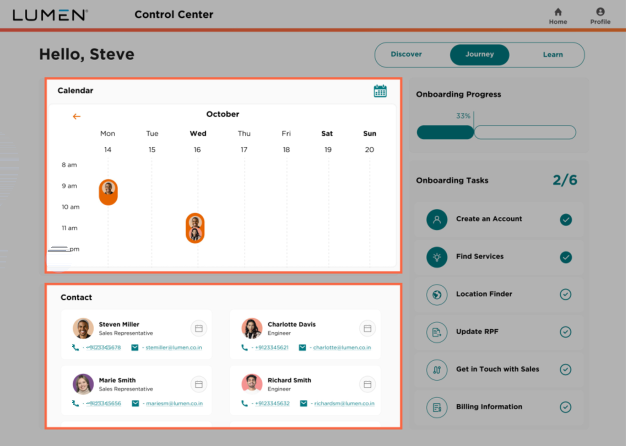Click Richard Smith's phone icon
626x446 pixels.
tap(244, 404)
